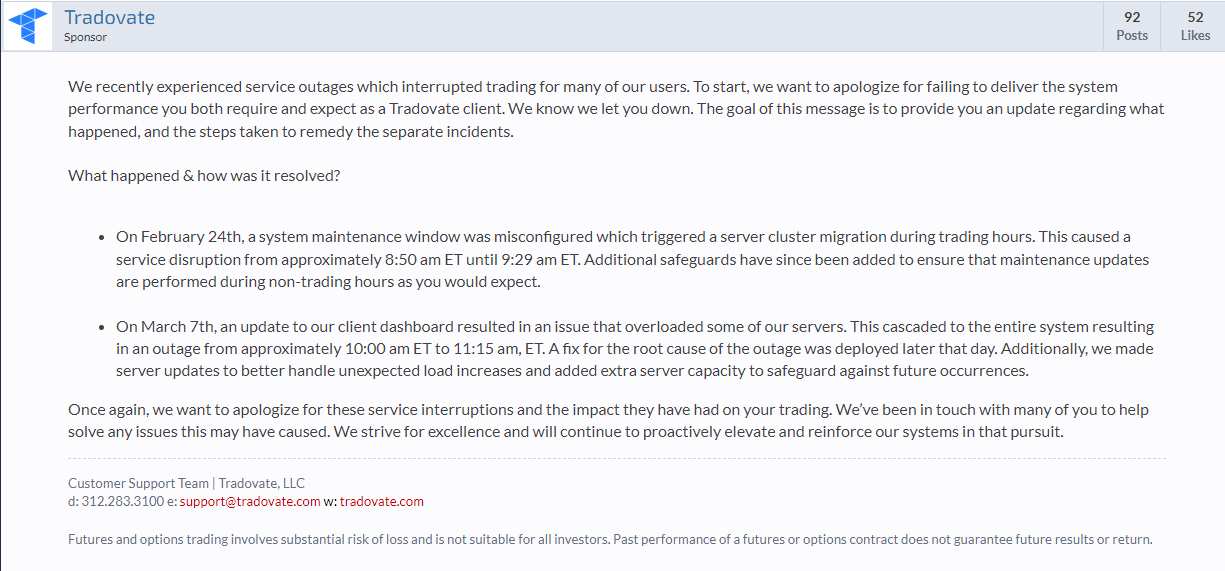The height and width of the screenshot is (571, 1225).
Task: View the 92 Posts count
Action: click(x=1132, y=26)
